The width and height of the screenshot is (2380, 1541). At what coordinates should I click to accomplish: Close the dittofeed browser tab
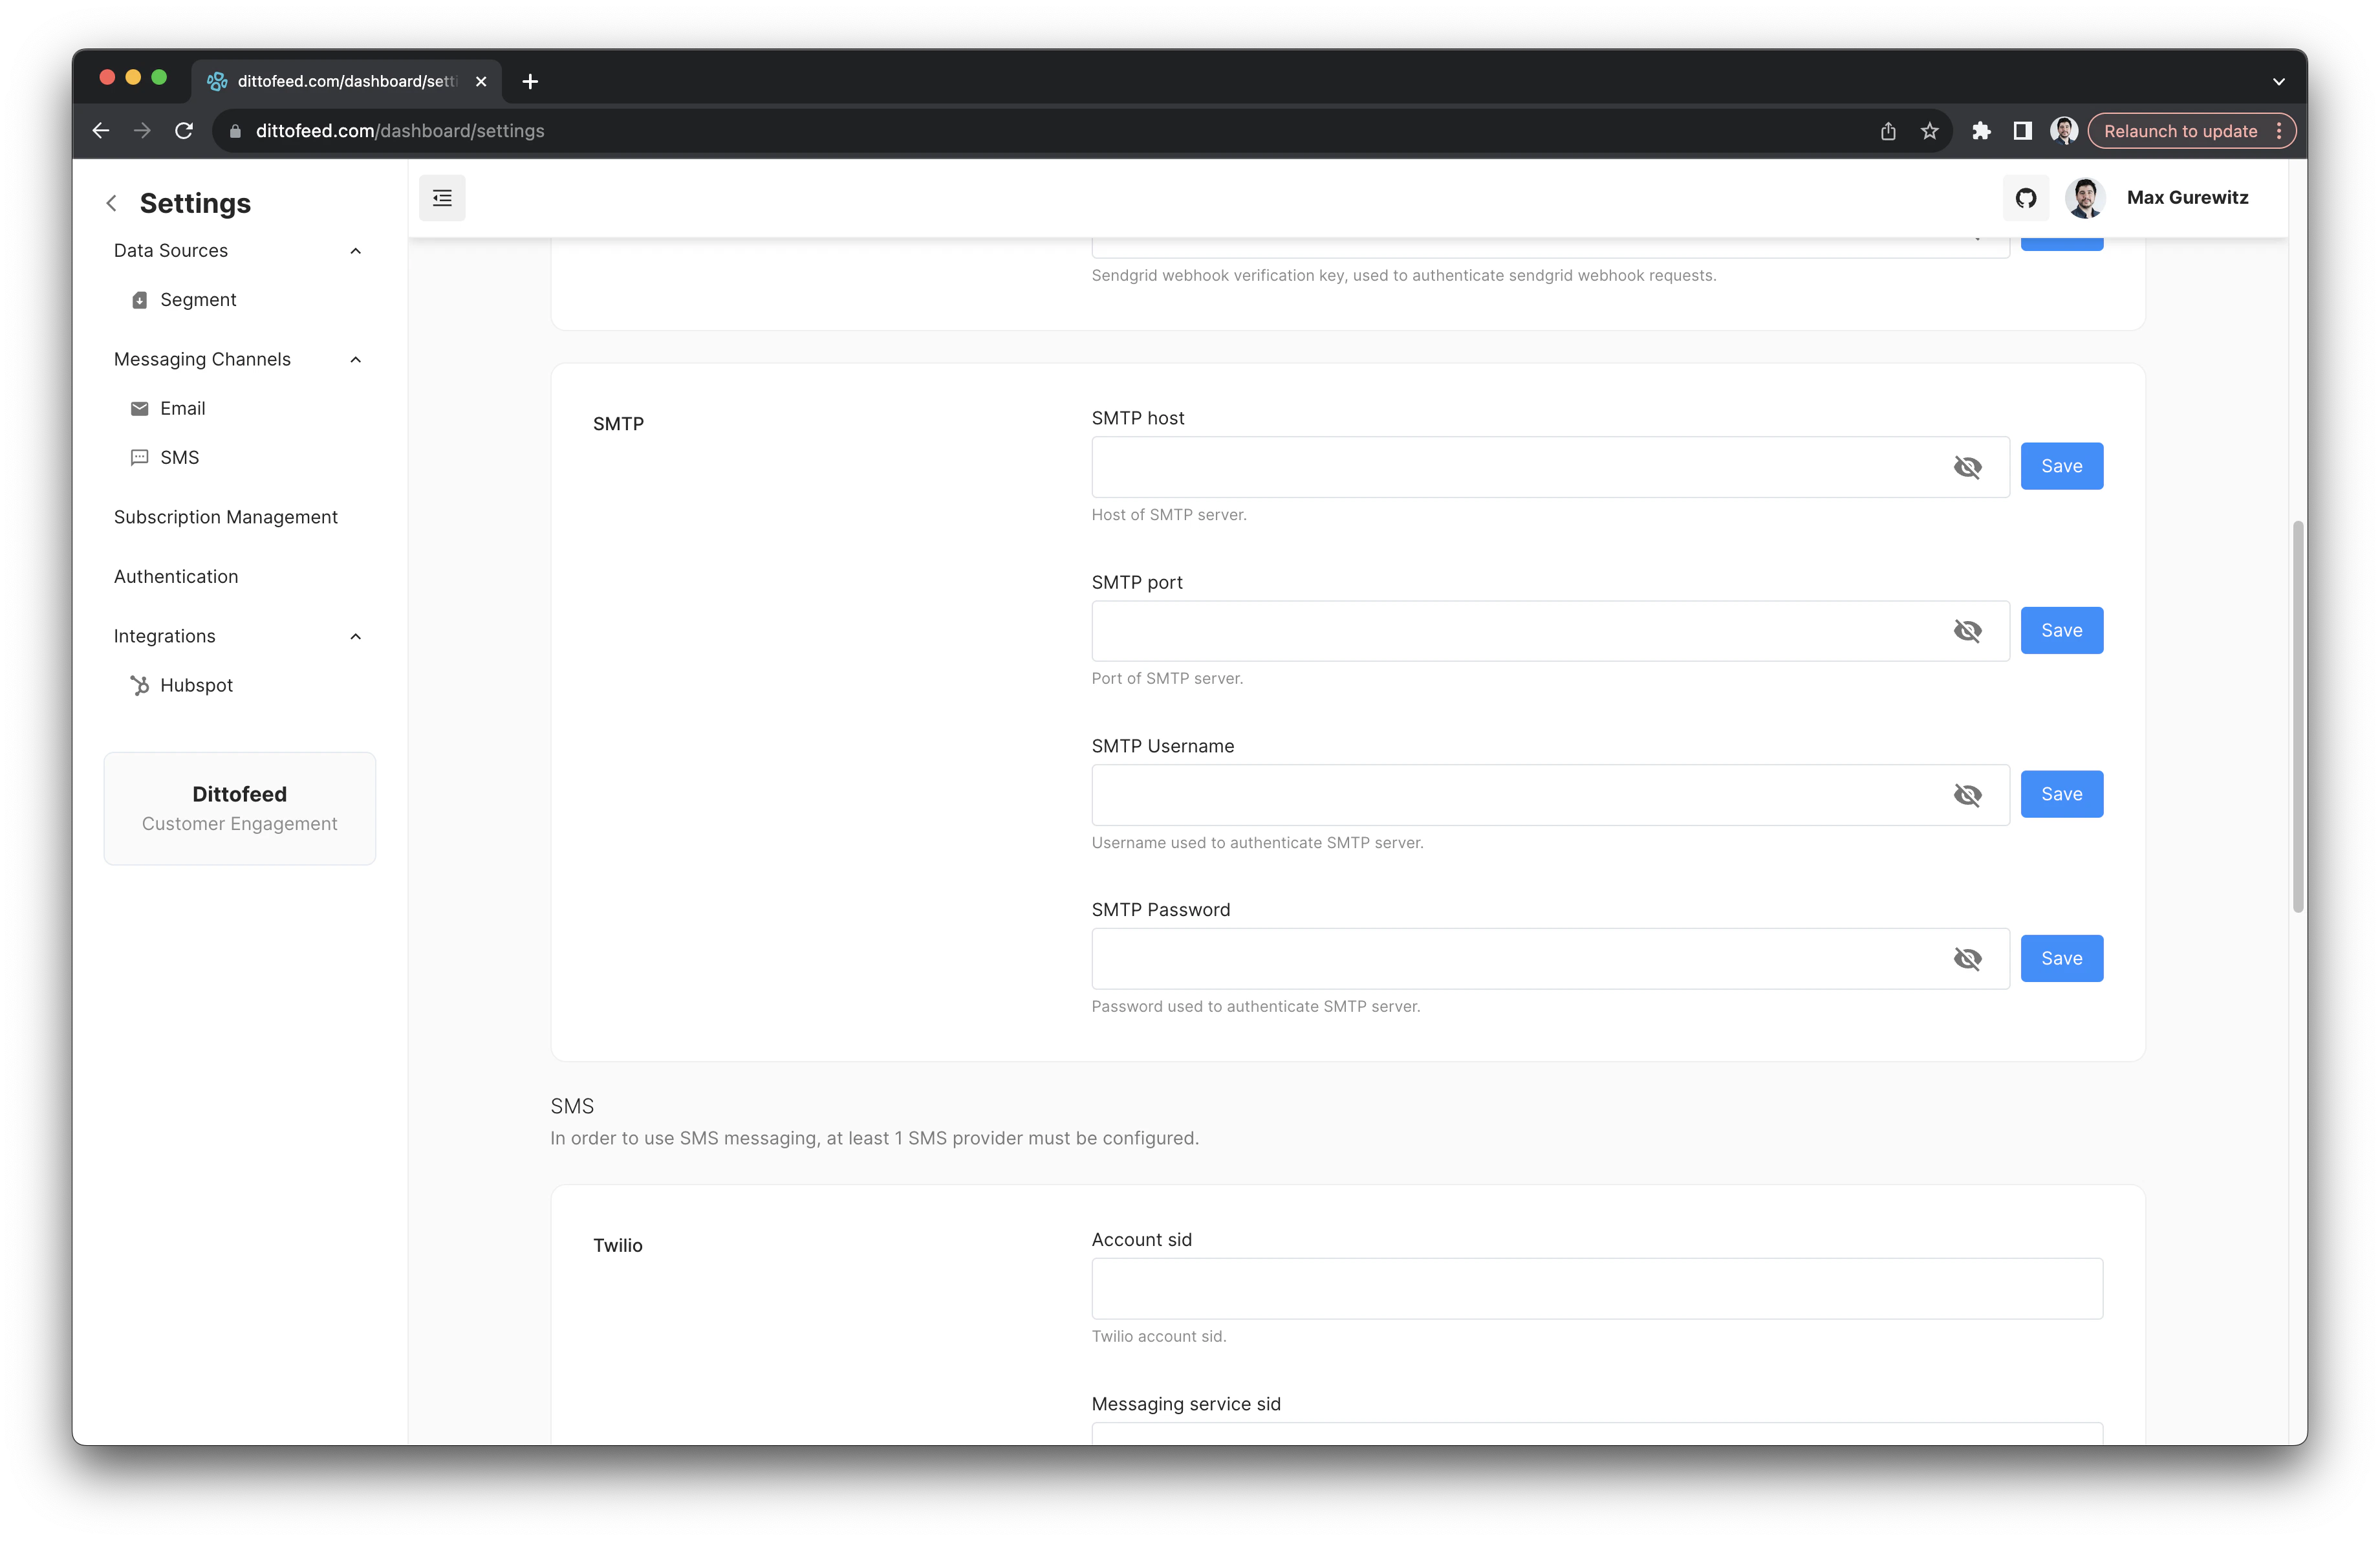(481, 81)
